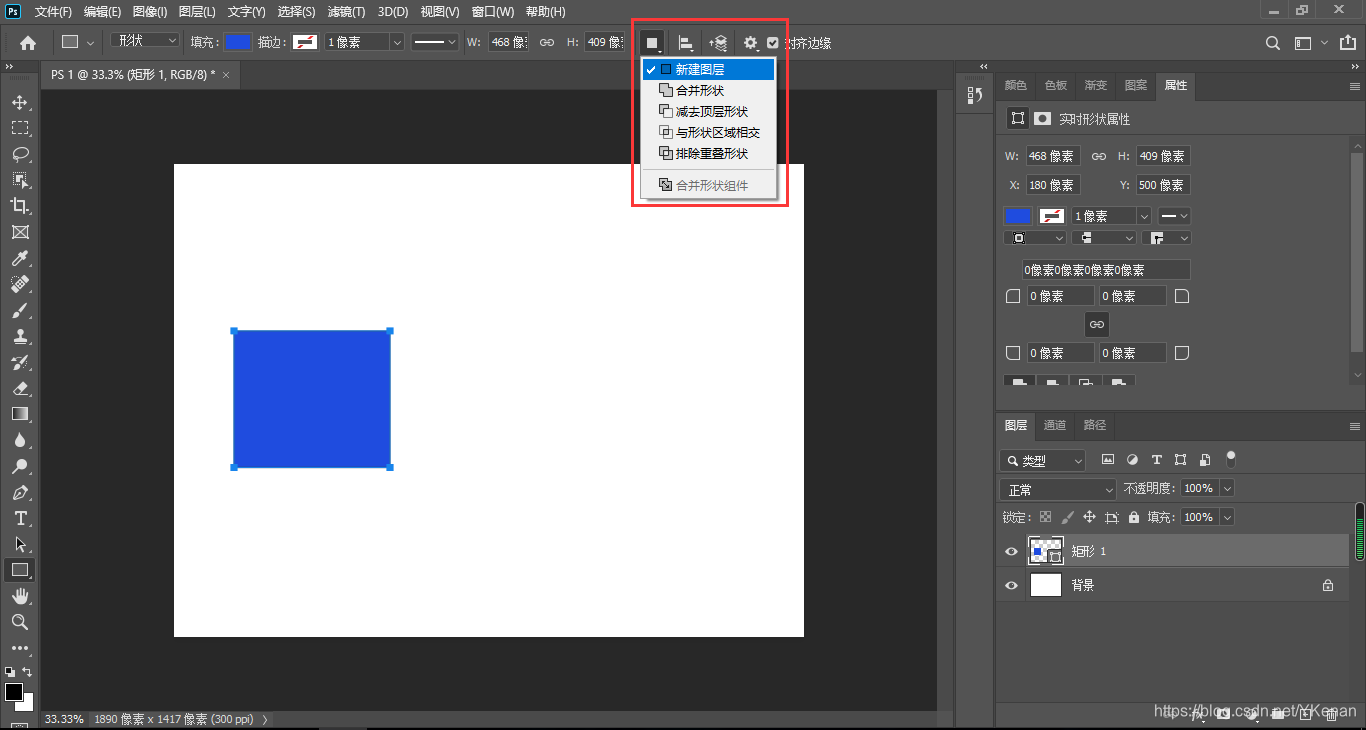Open stroke line style dropdown in options bar
Viewport: 1366px width, 730px height.
click(435, 42)
